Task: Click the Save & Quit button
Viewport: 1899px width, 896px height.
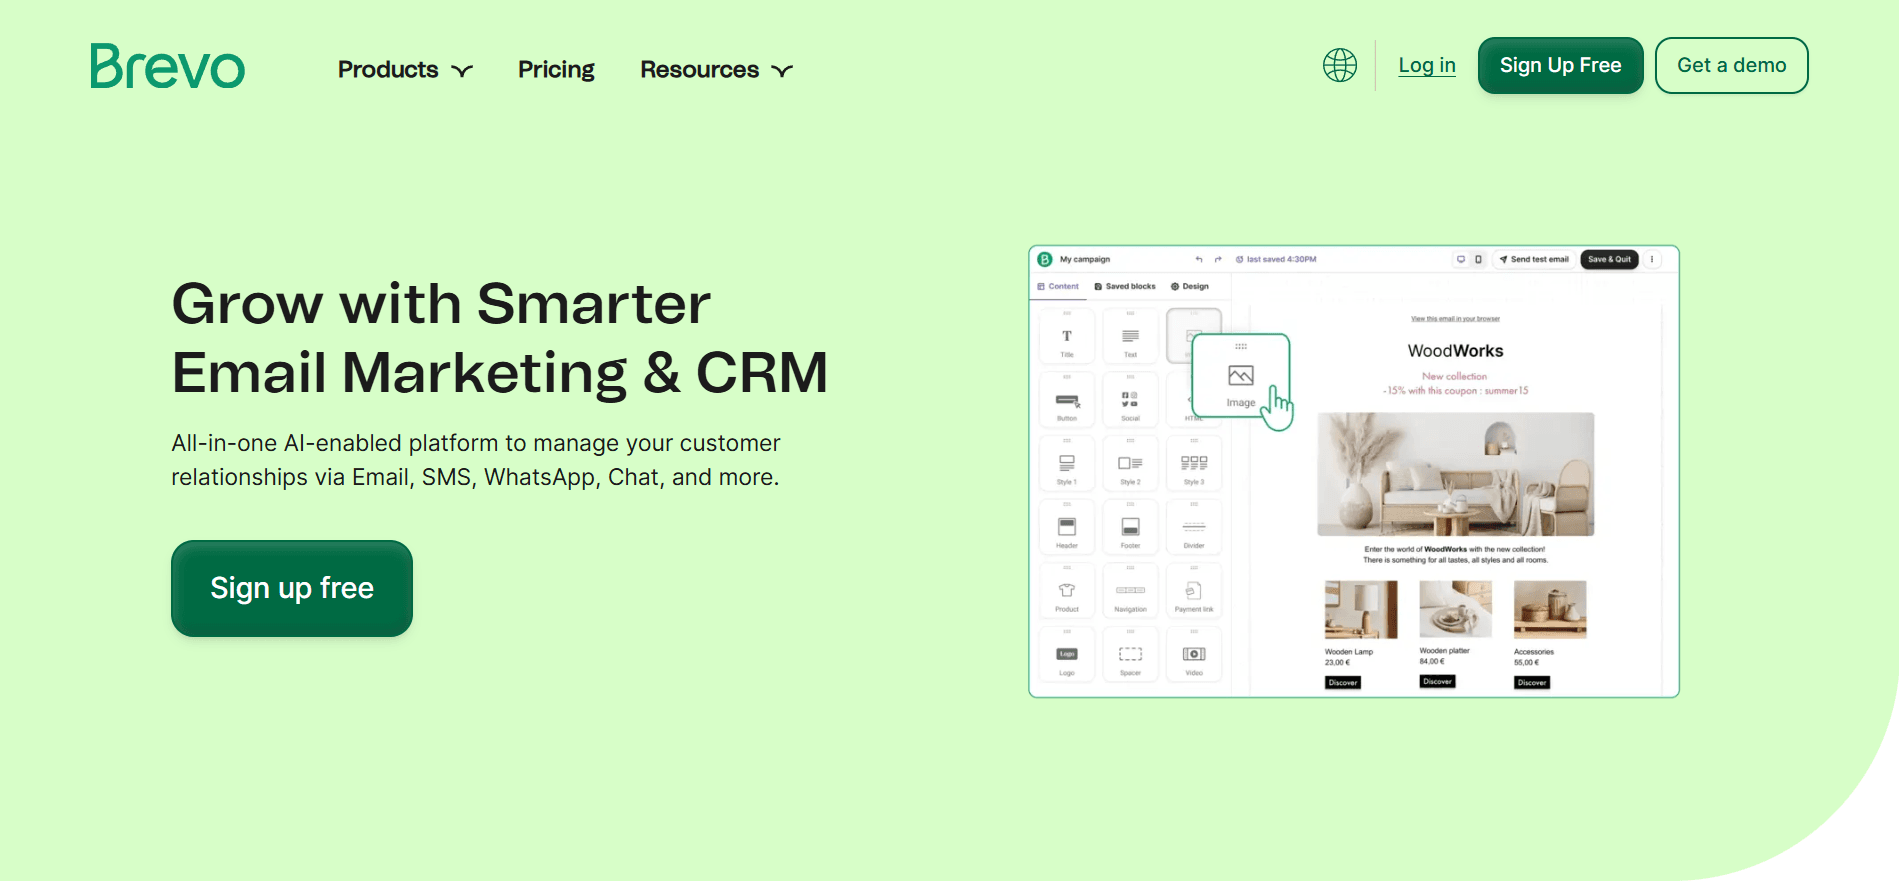Action: pyautogui.click(x=1609, y=259)
